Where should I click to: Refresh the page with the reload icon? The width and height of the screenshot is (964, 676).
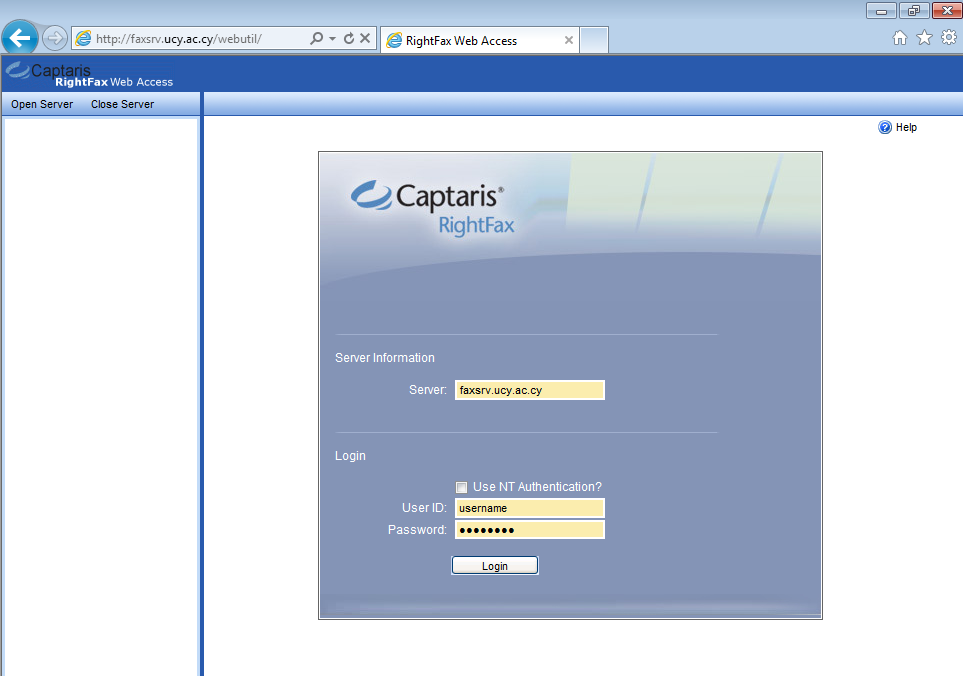349,38
